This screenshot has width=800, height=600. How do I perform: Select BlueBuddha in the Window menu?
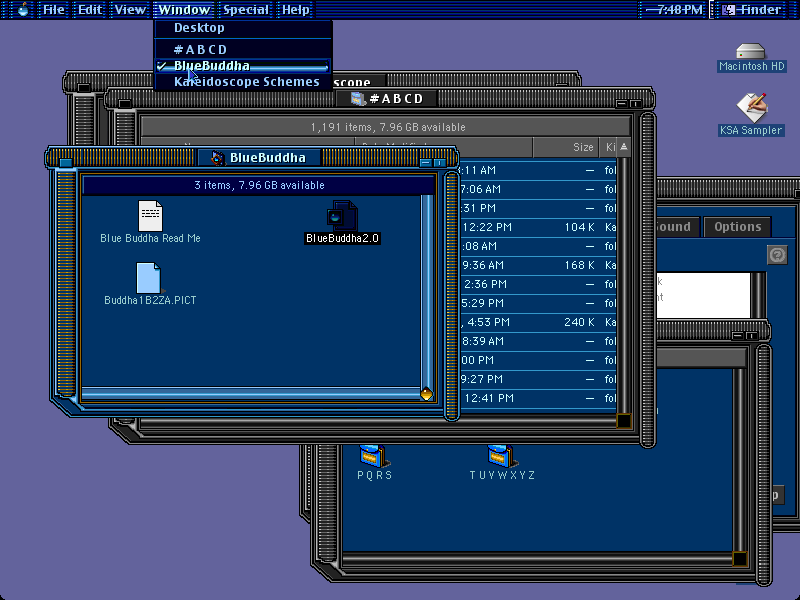pos(243,66)
